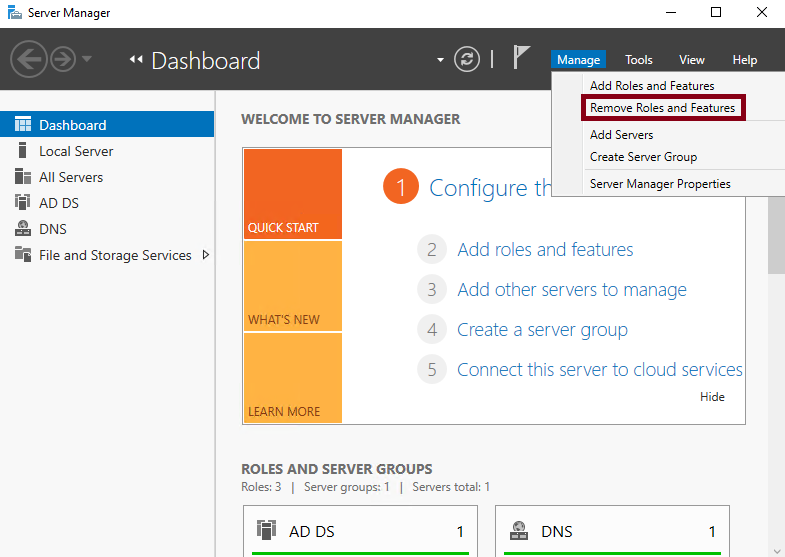Click the Server Manager title bar icon
This screenshot has width=785, height=557.
click(x=15, y=12)
